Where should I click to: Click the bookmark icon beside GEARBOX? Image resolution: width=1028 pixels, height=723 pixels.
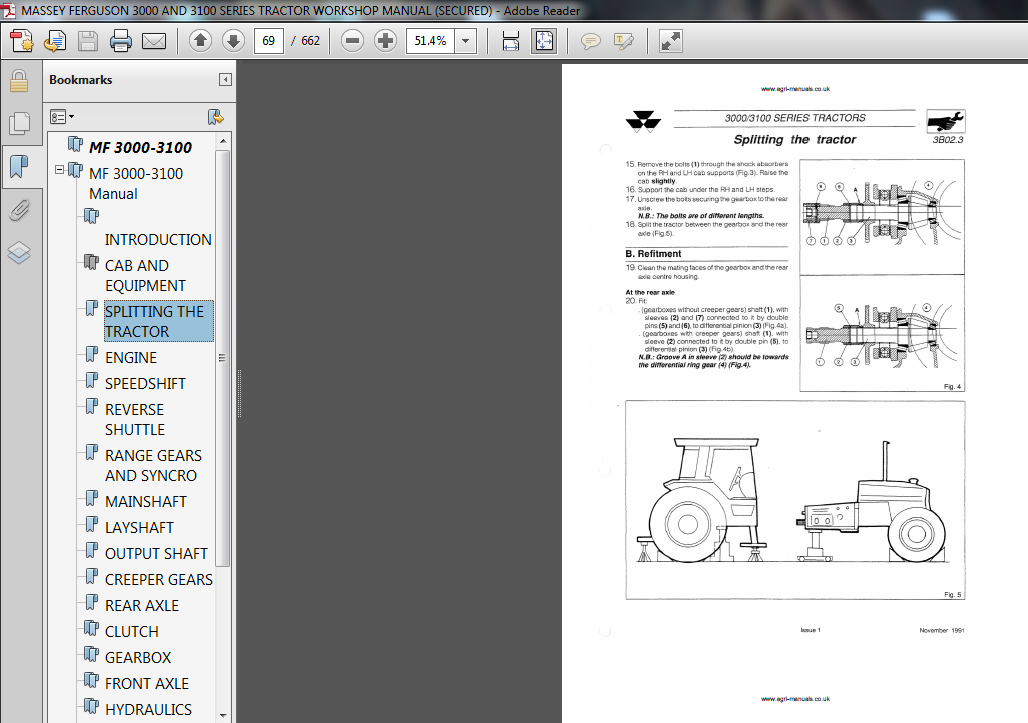(x=91, y=654)
